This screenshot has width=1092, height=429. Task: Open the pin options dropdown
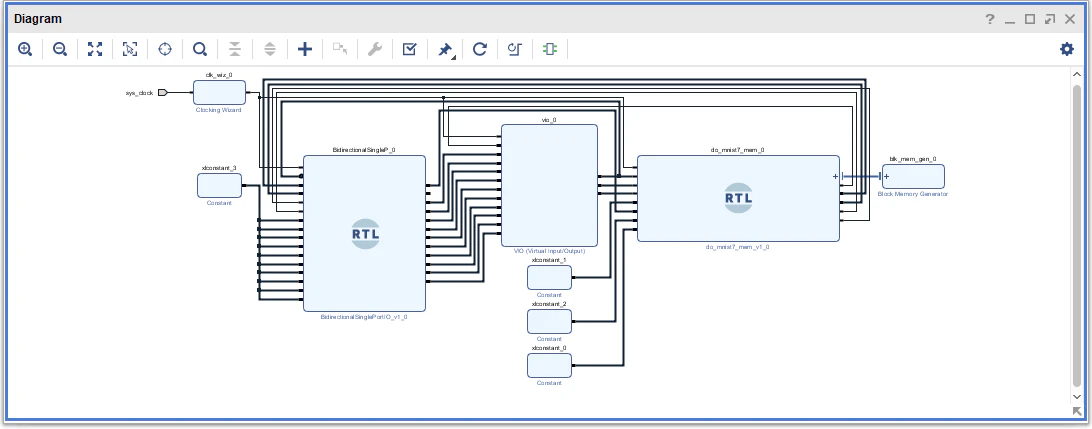[446, 49]
